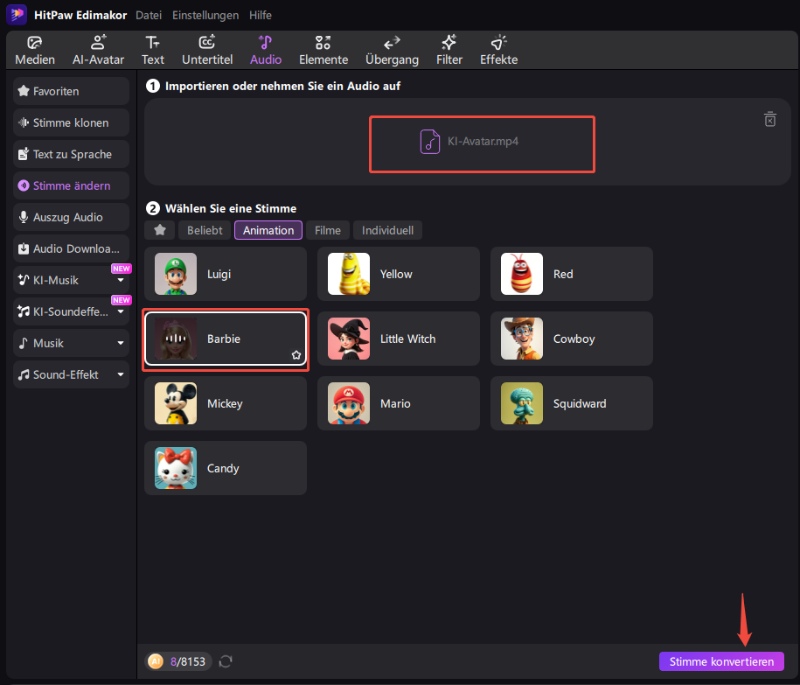
Task: Click the imported KI-Avatar.mp4 file
Action: point(482,142)
